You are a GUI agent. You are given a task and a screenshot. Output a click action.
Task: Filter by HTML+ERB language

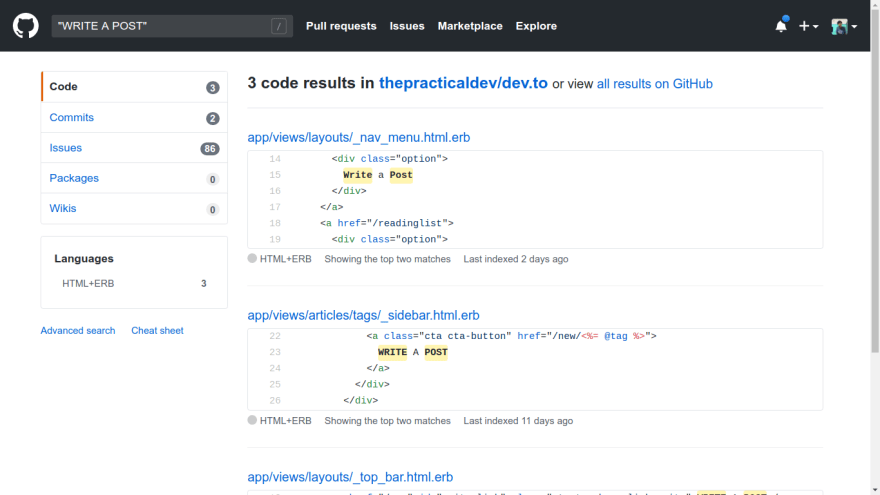click(134, 283)
